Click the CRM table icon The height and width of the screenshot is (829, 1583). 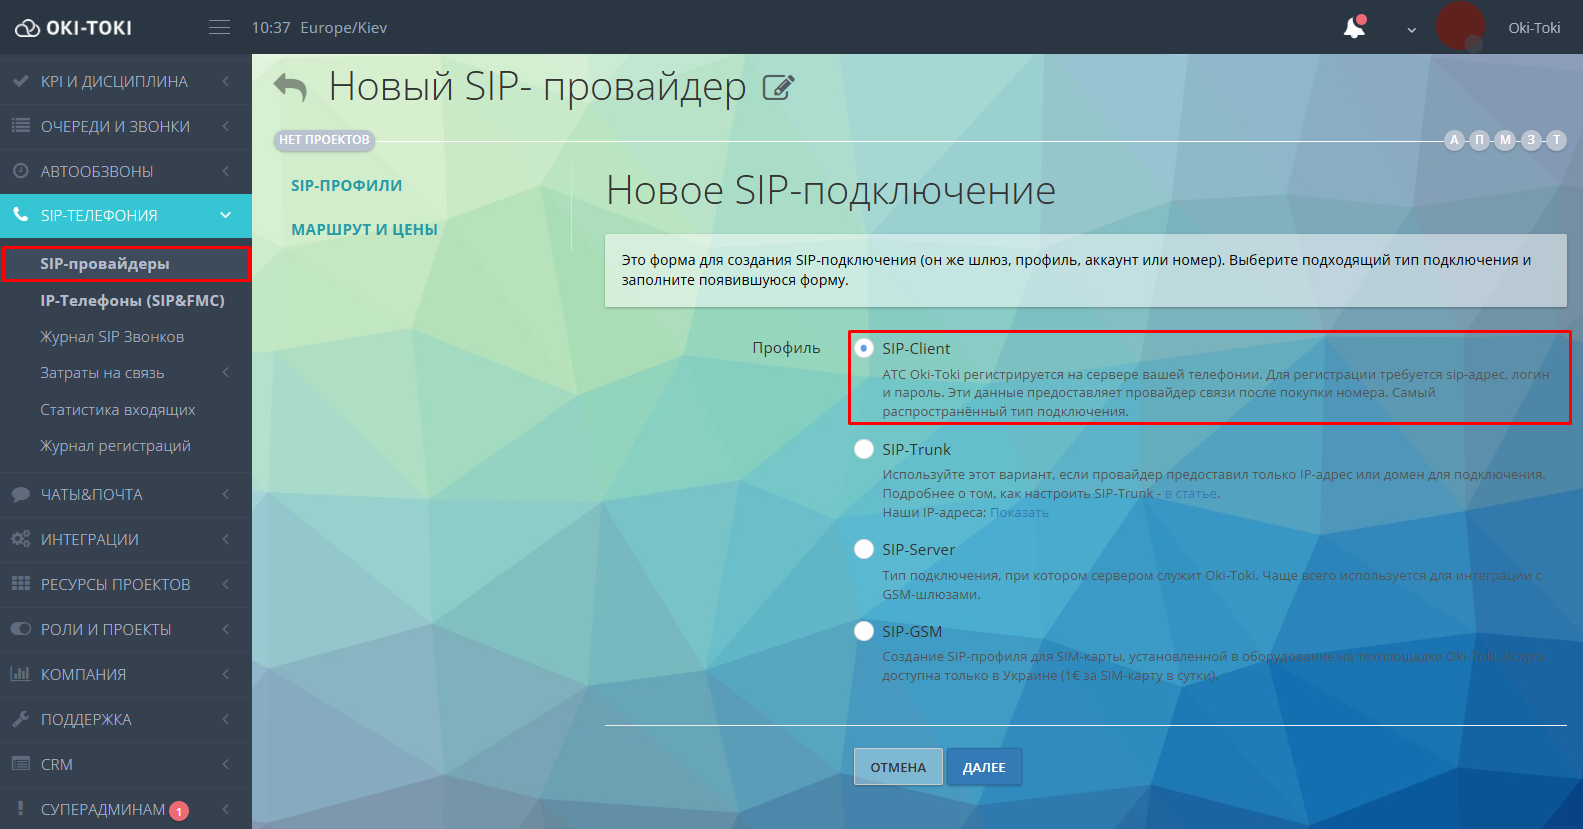tap(20, 764)
